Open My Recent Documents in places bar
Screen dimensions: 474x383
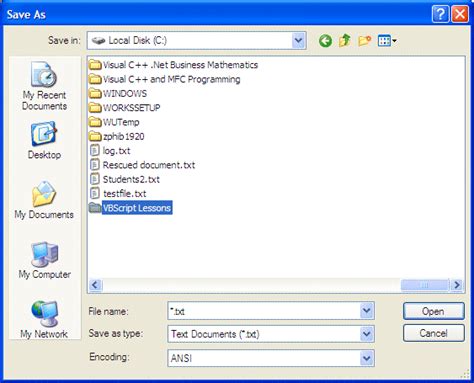point(44,86)
